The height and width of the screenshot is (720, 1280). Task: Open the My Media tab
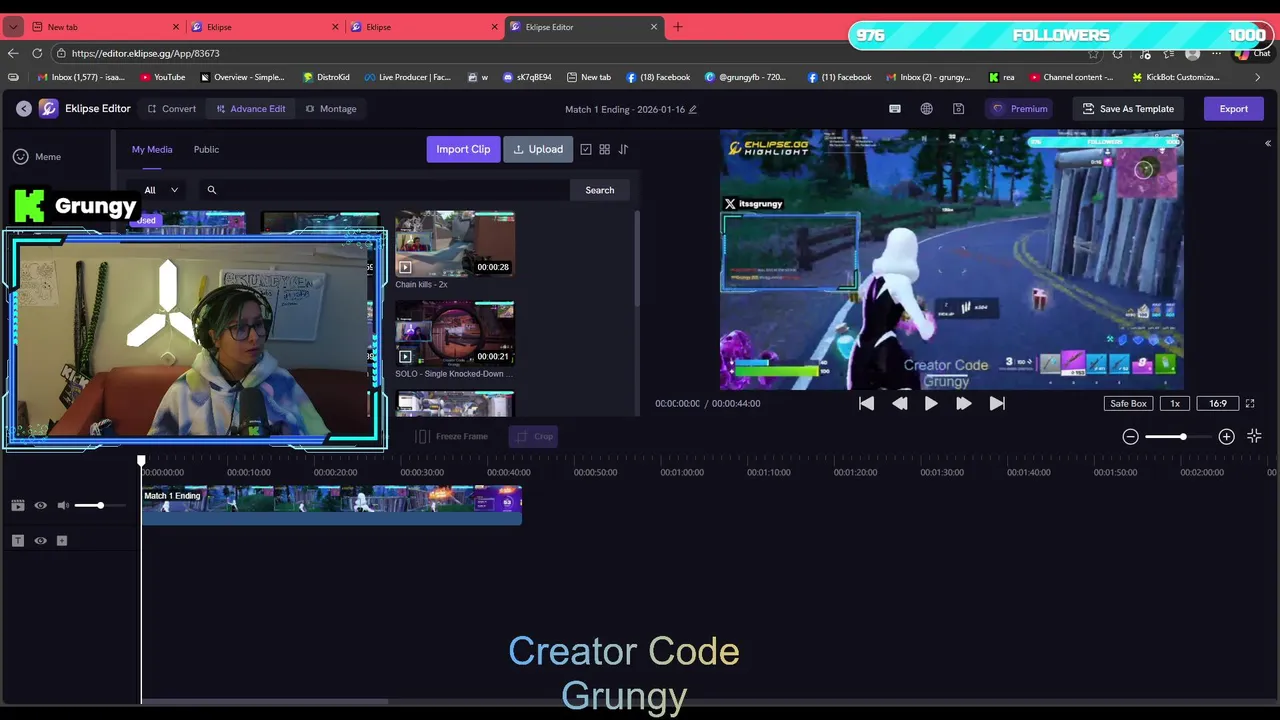click(x=152, y=149)
